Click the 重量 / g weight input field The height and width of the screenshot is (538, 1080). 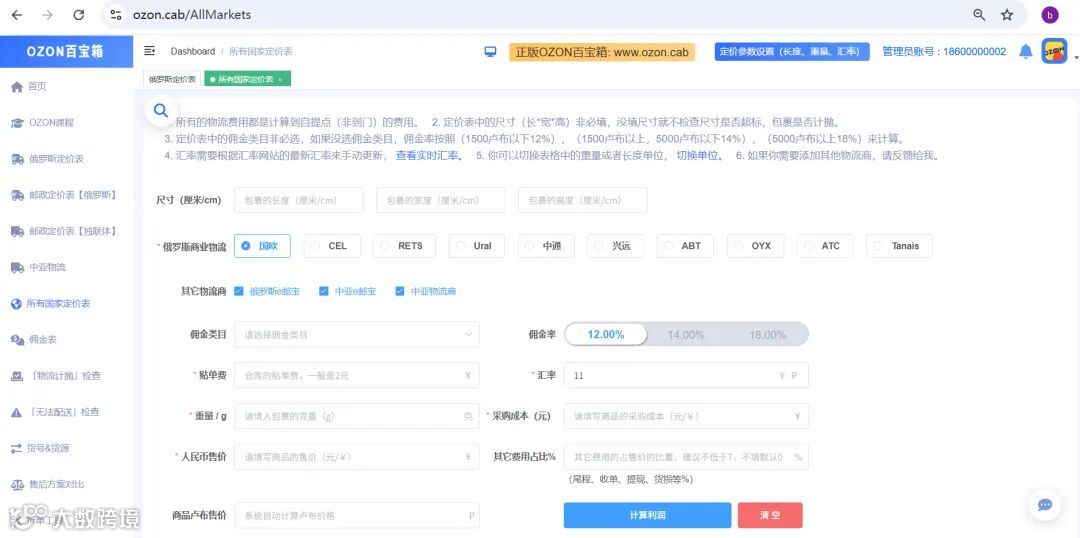tap(357, 416)
